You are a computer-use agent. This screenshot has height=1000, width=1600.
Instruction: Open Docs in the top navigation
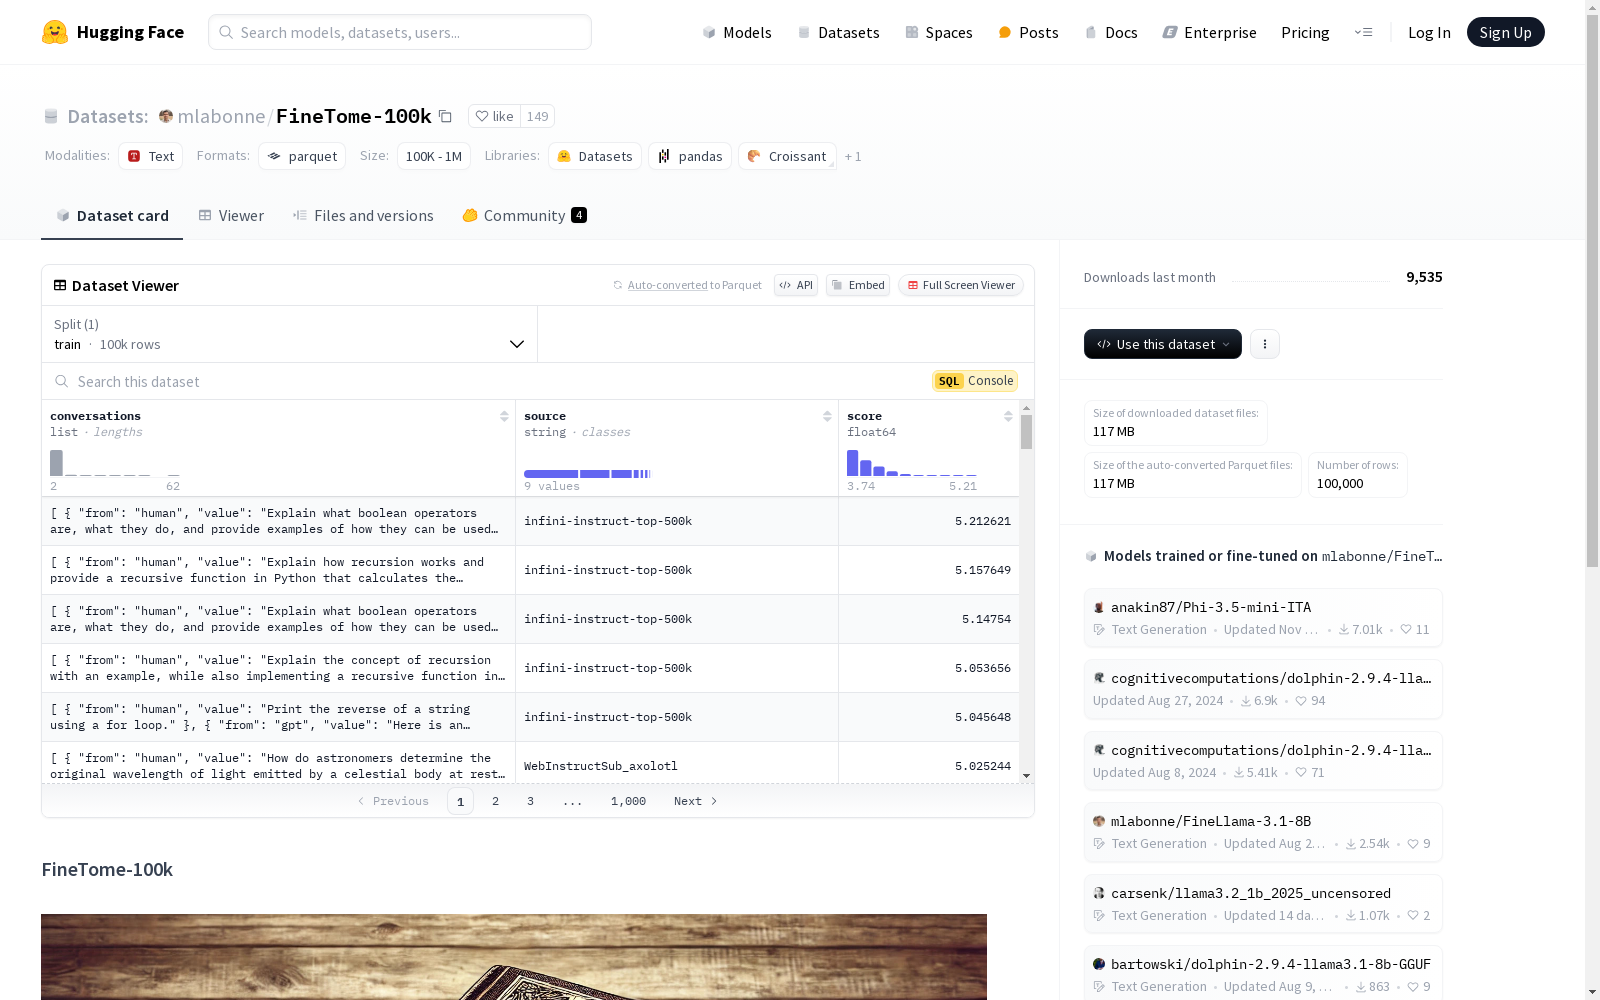1111,32
